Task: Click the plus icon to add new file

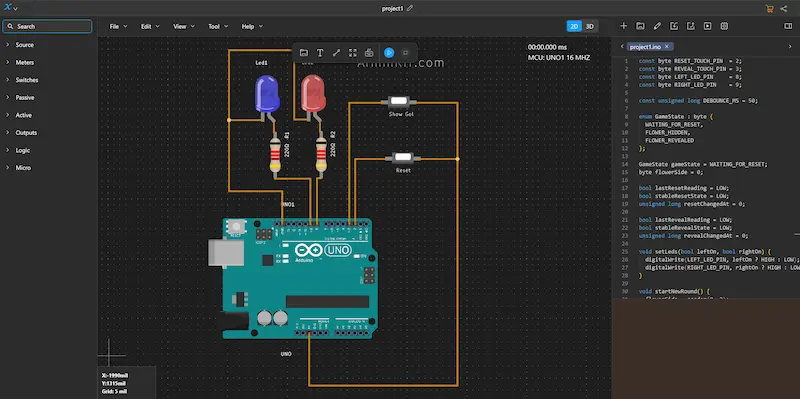Action: click(623, 26)
